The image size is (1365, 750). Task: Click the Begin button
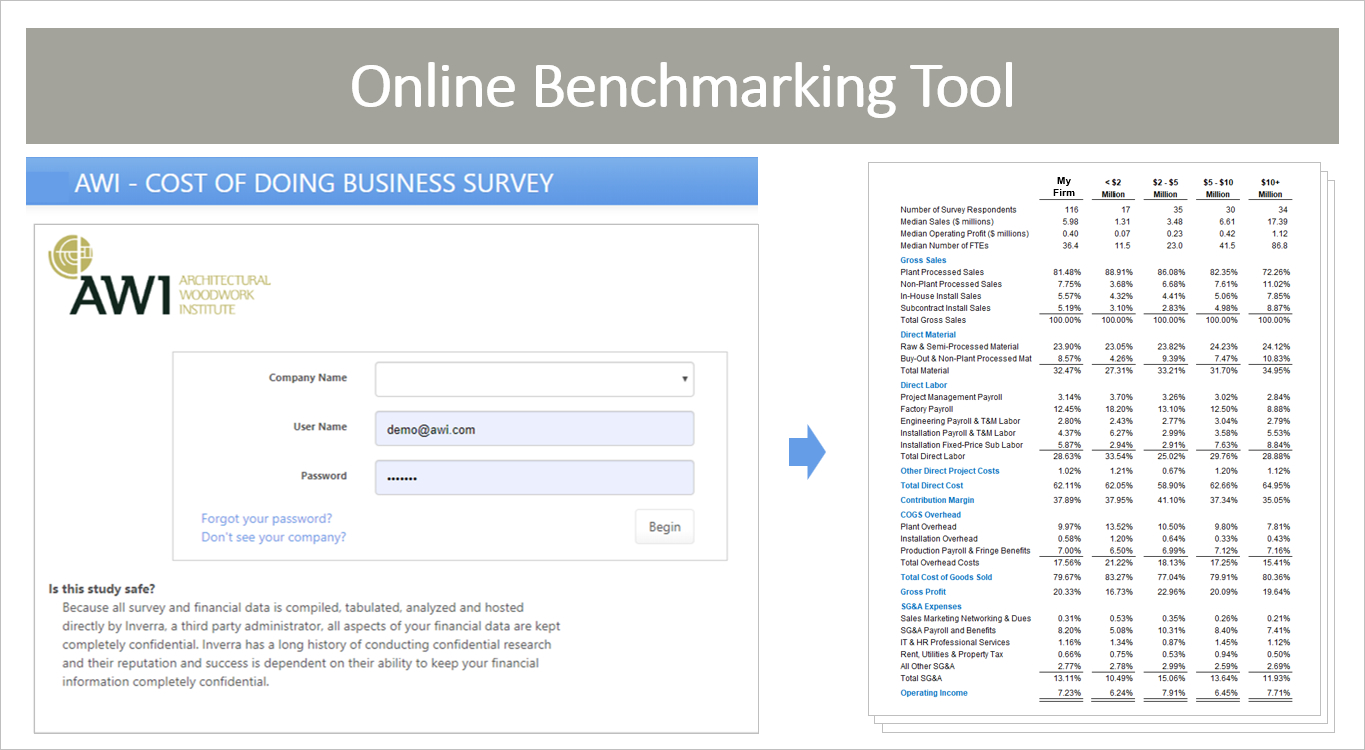664,527
